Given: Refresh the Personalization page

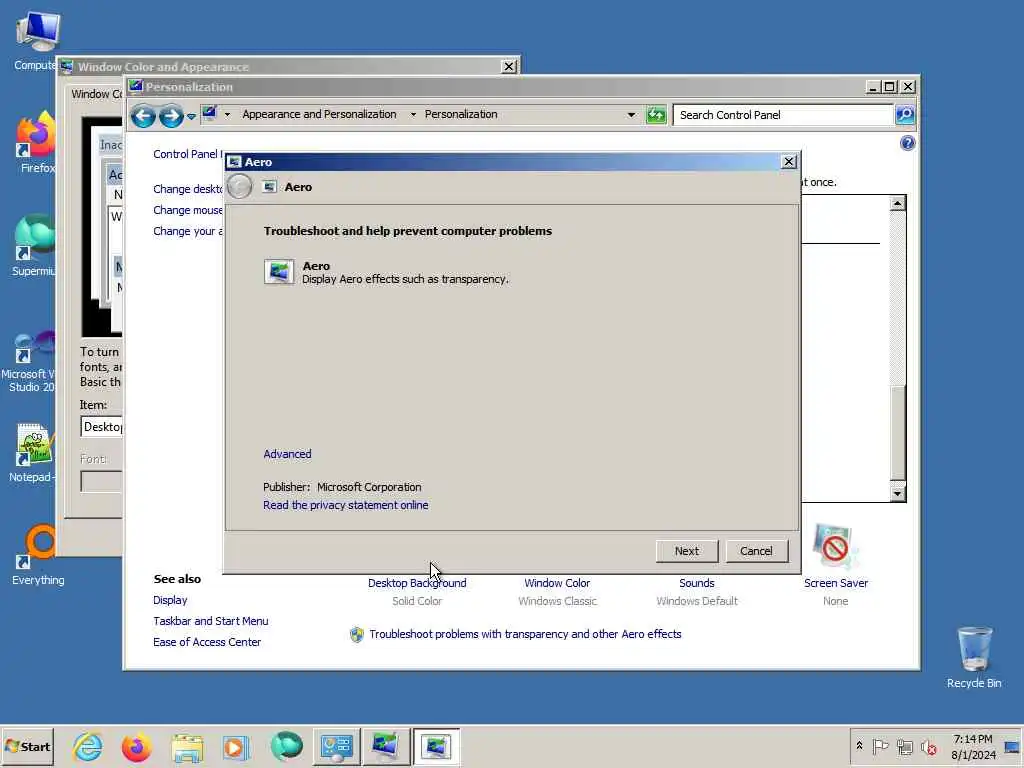Looking at the screenshot, I should point(656,115).
